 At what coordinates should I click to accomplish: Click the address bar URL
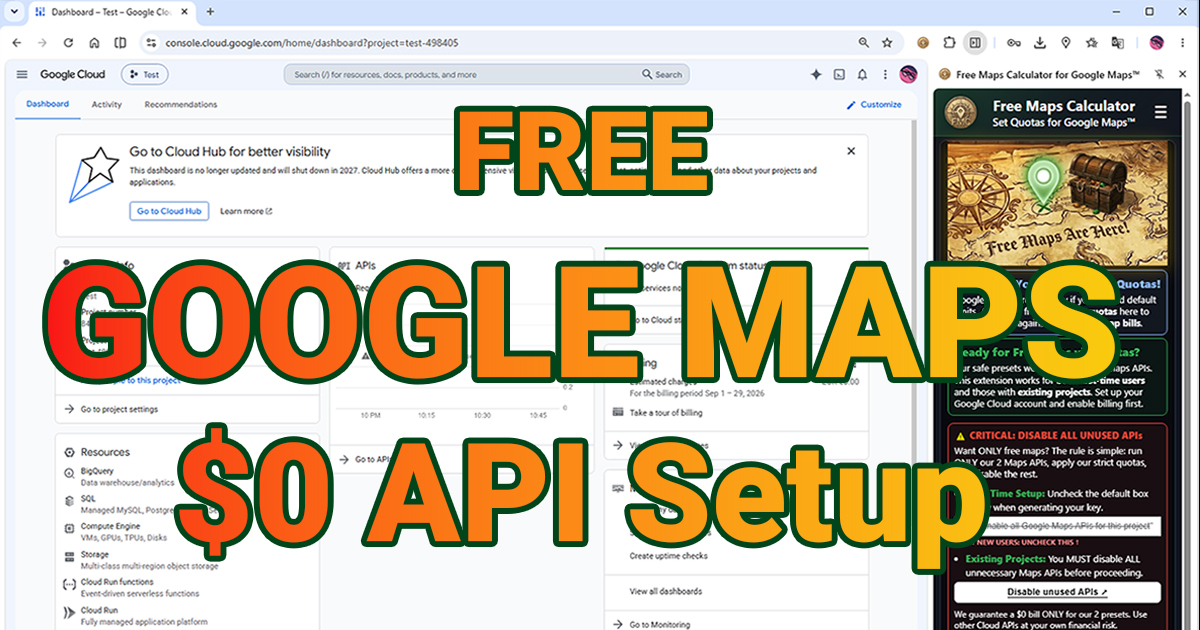pos(310,43)
